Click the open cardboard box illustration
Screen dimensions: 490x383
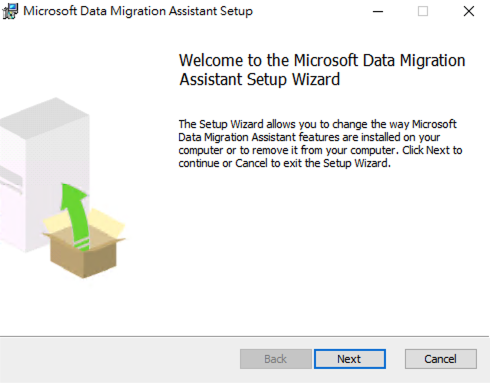click(84, 244)
